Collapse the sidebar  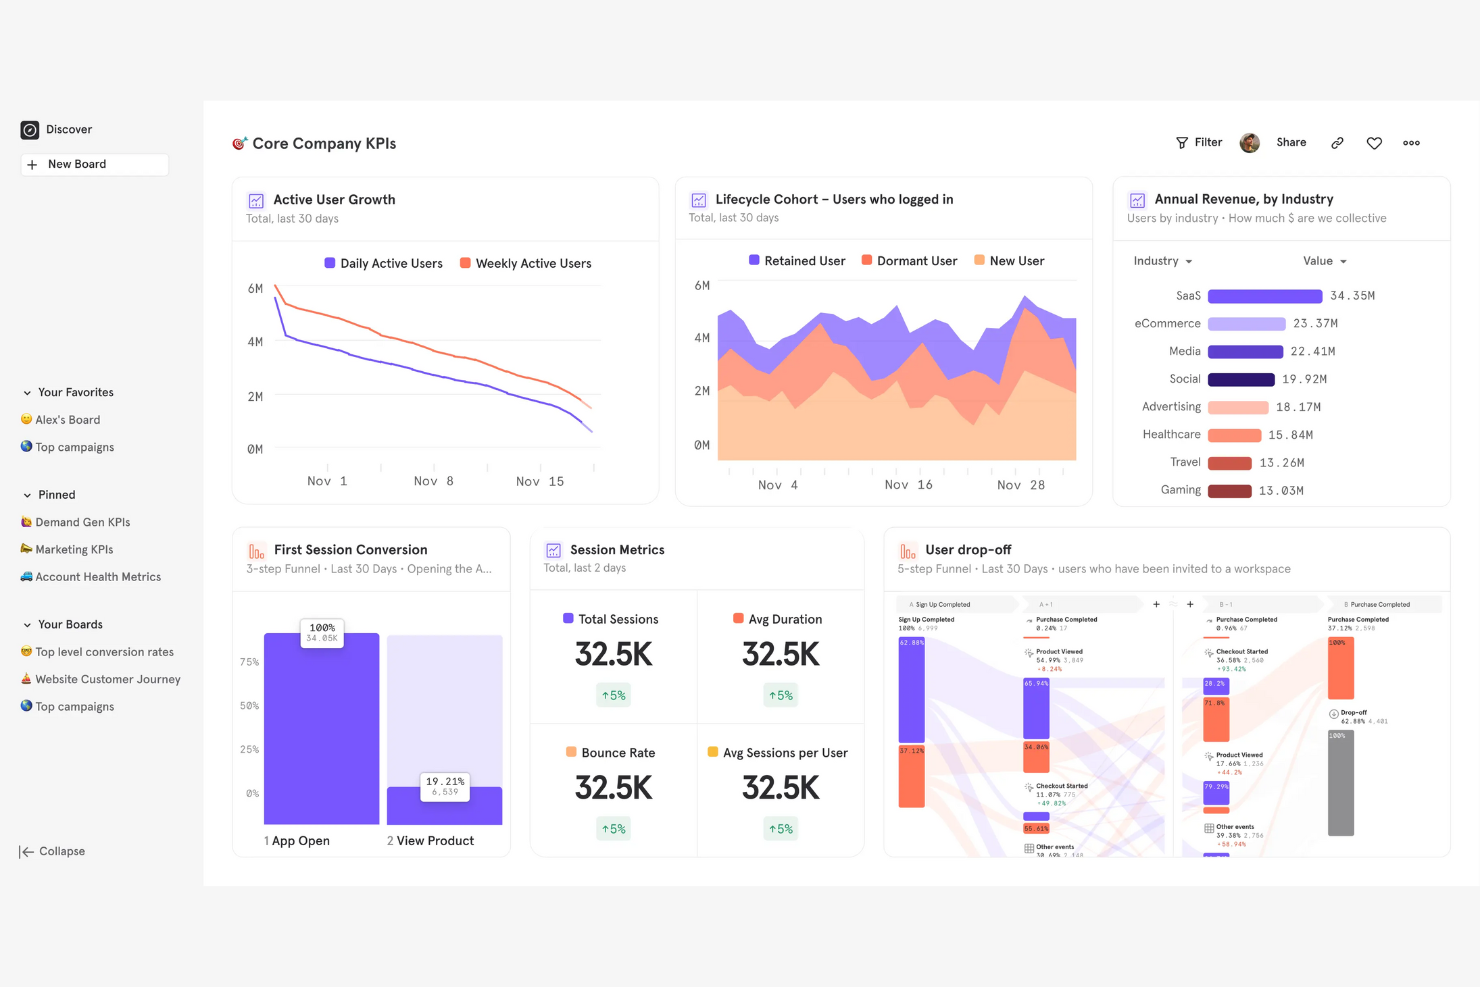[x=52, y=851]
